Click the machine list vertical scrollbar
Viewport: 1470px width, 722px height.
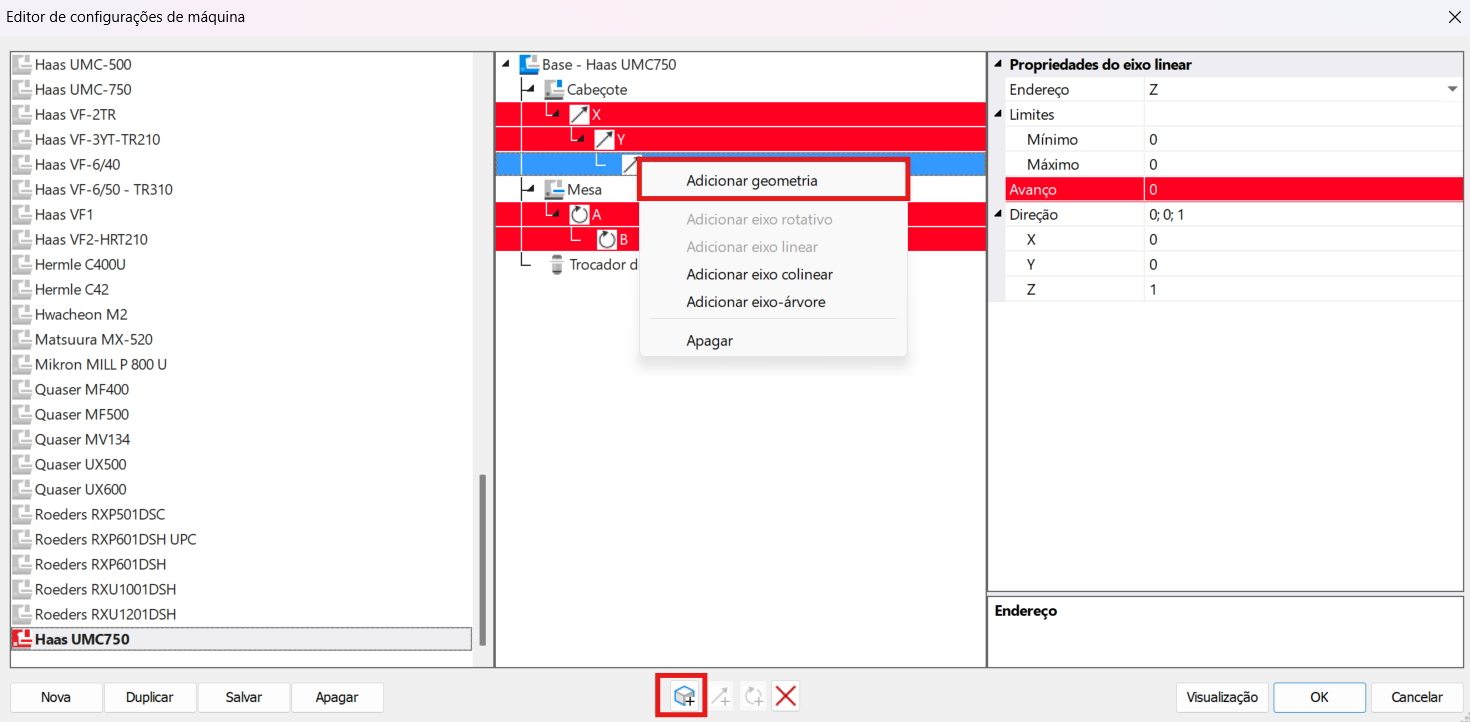coord(483,560)
